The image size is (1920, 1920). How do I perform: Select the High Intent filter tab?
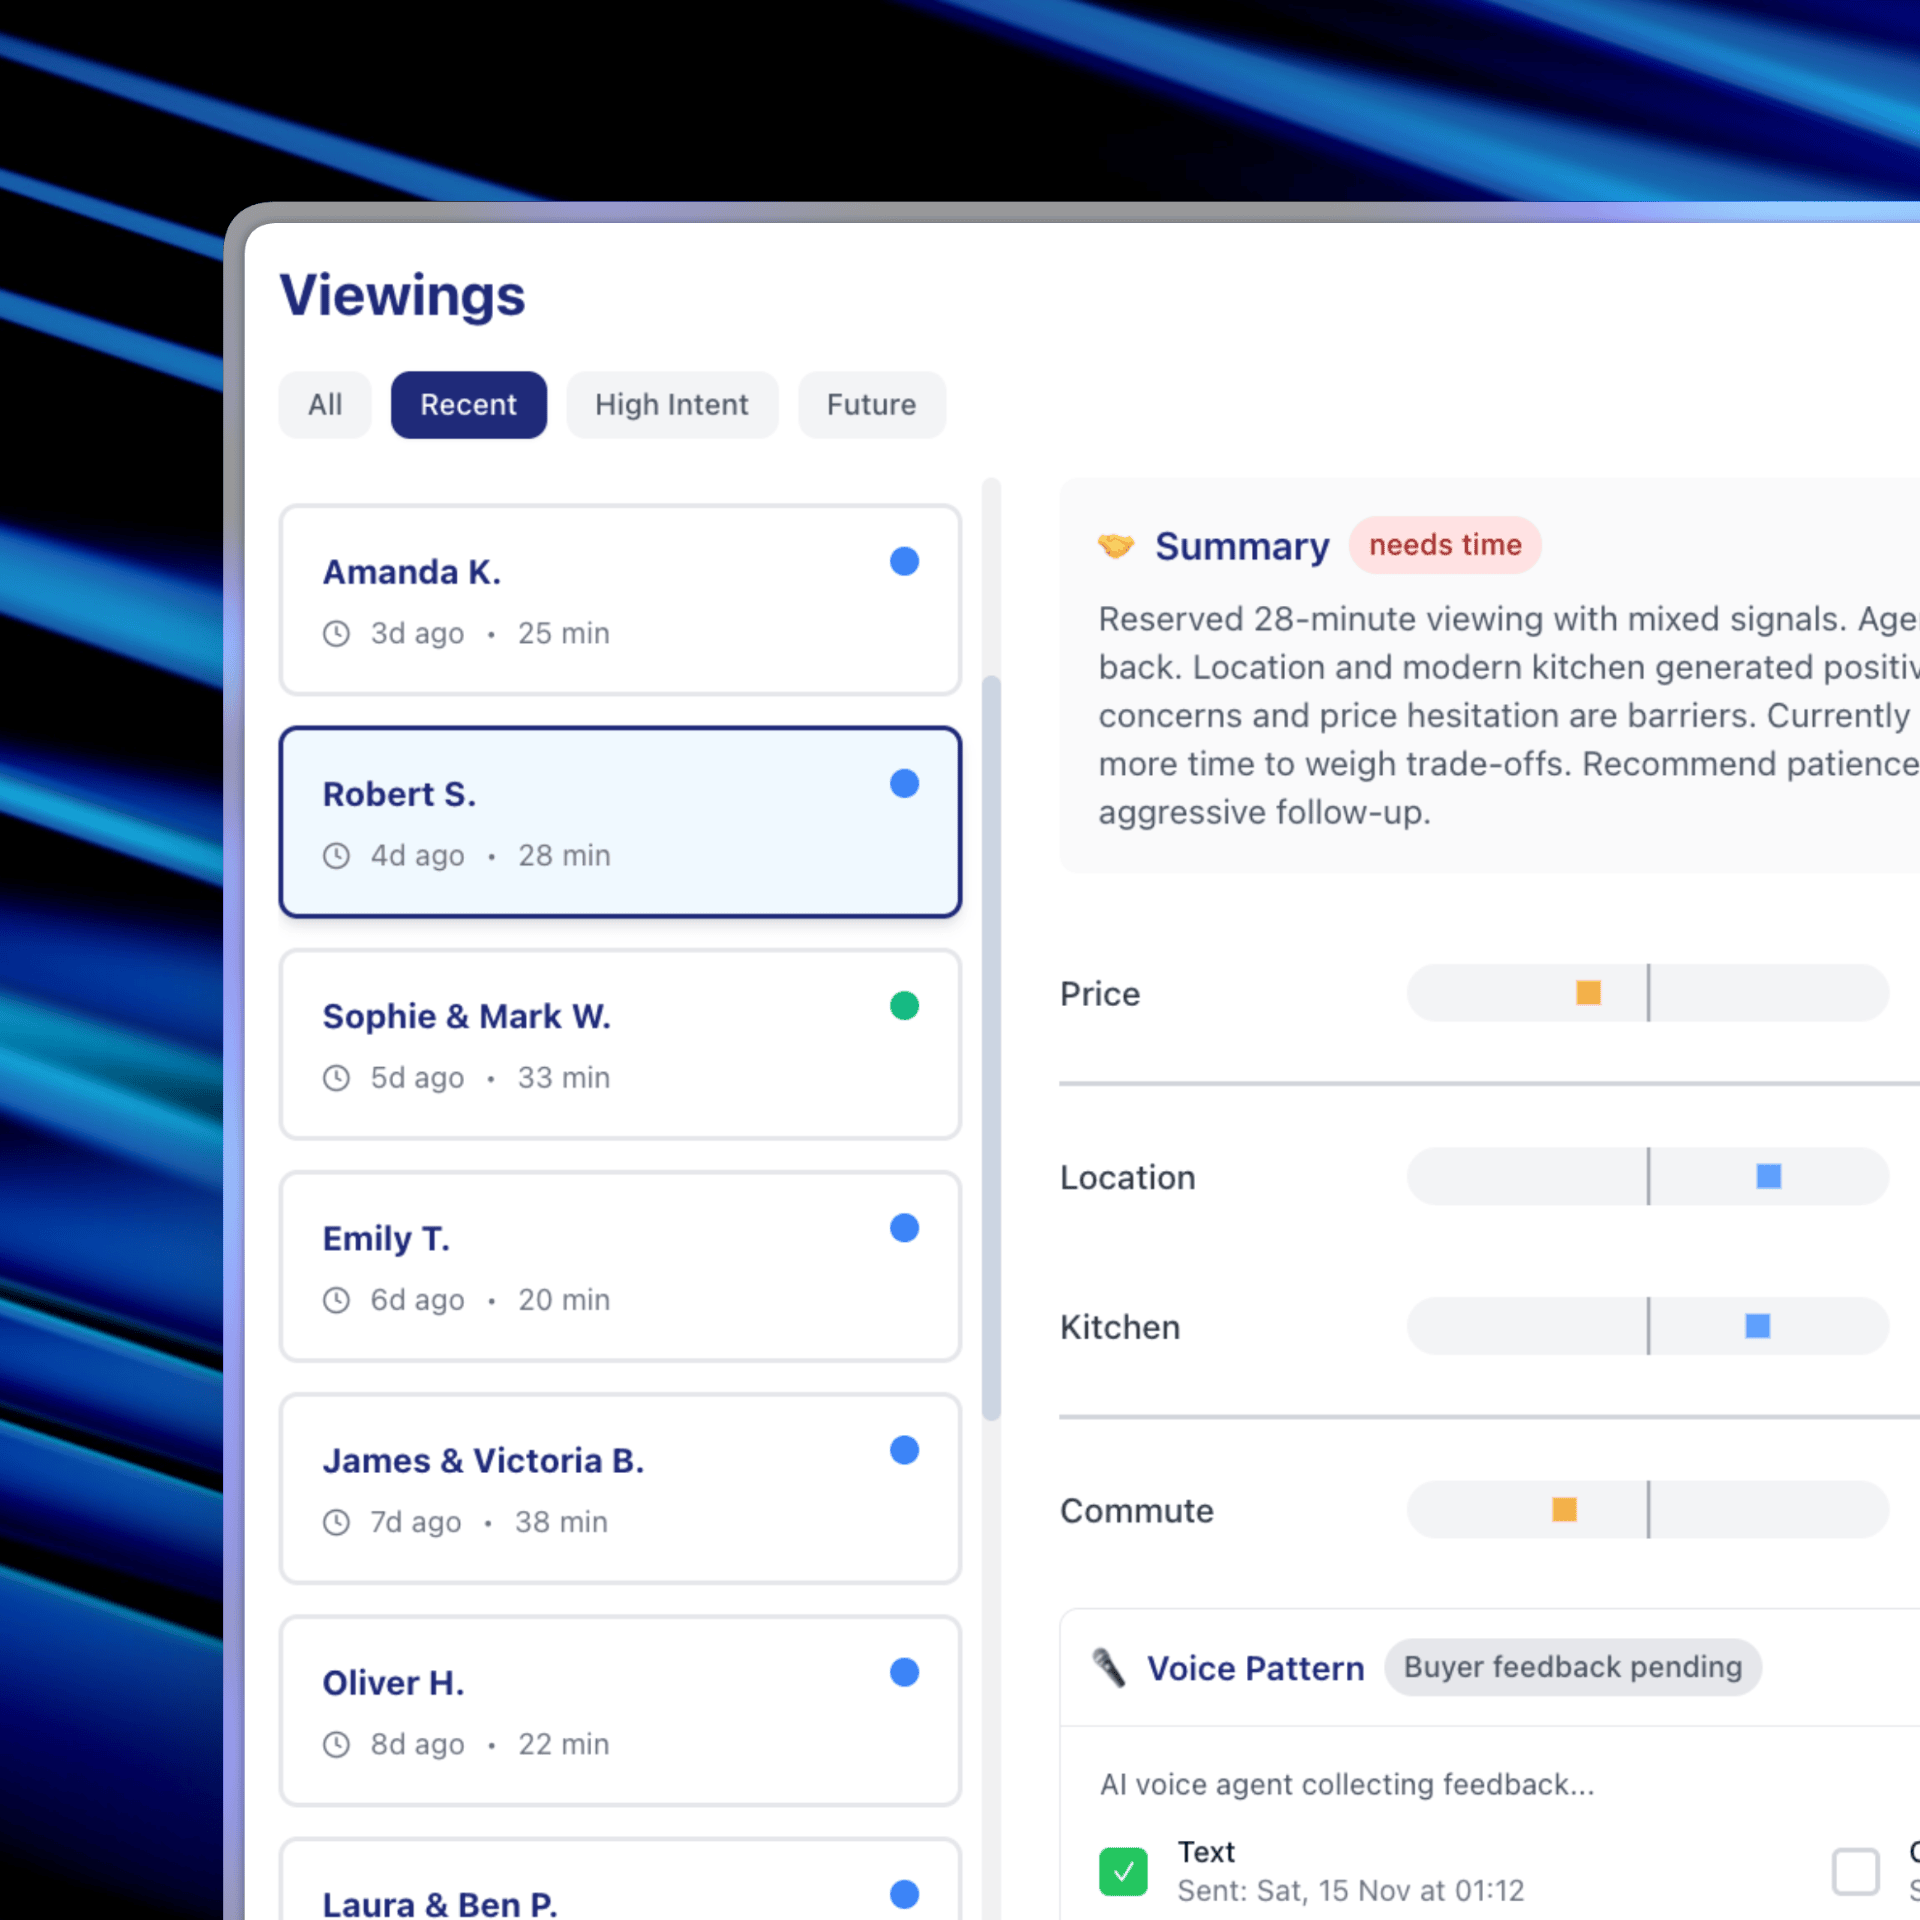point(671,405)
